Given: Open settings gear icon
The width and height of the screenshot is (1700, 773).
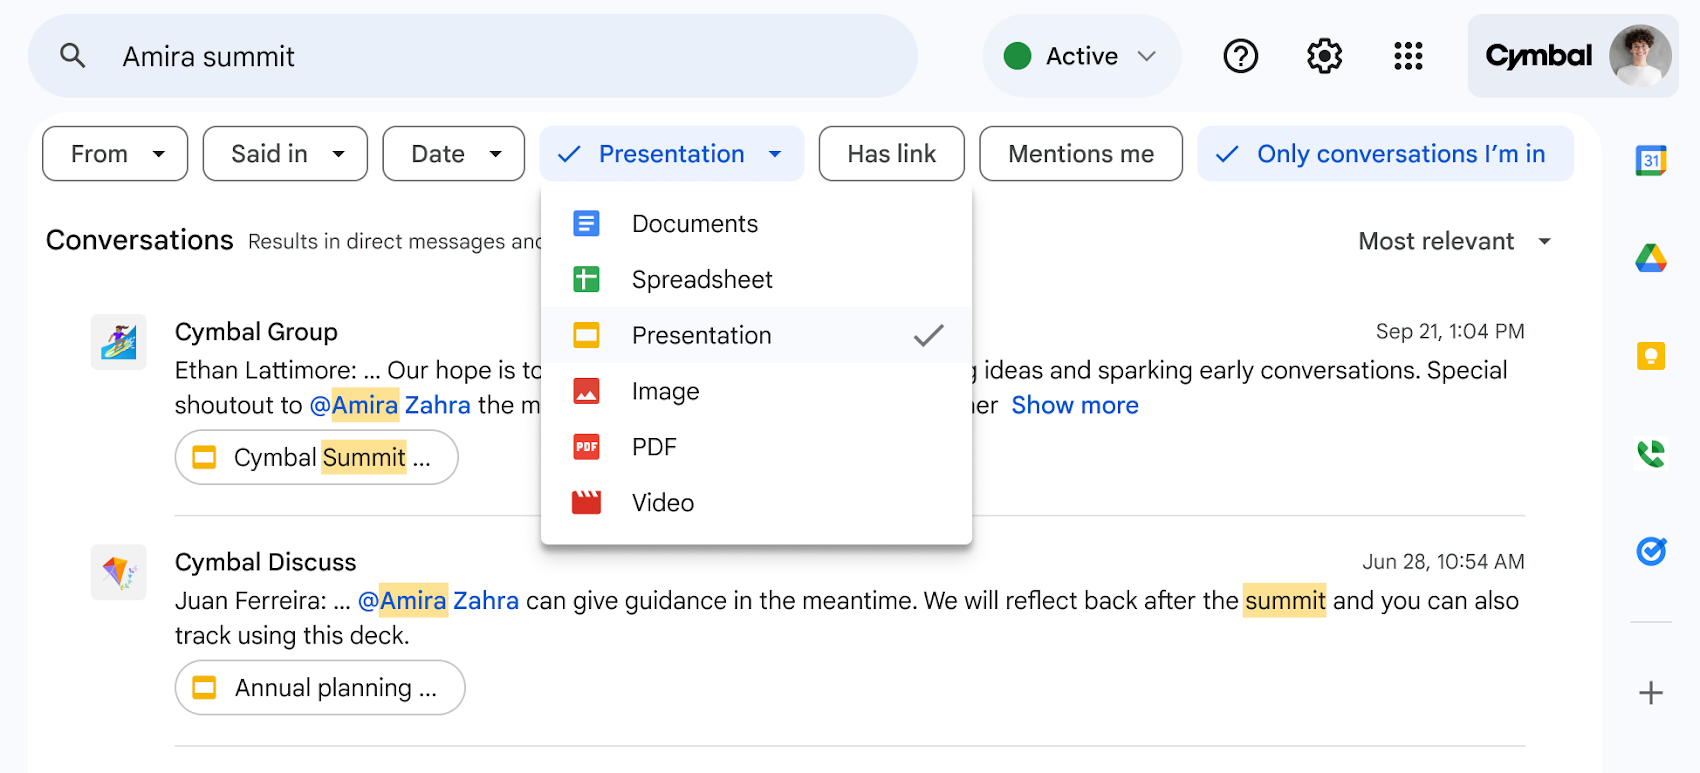Looking at the screenshot, I should pyautogui.click(x=1324, y=56).
